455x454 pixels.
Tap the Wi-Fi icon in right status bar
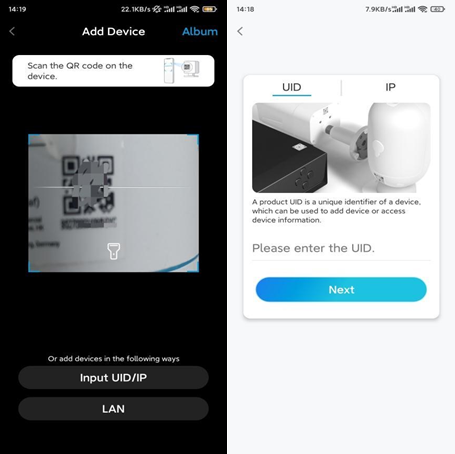coord(423,9)
